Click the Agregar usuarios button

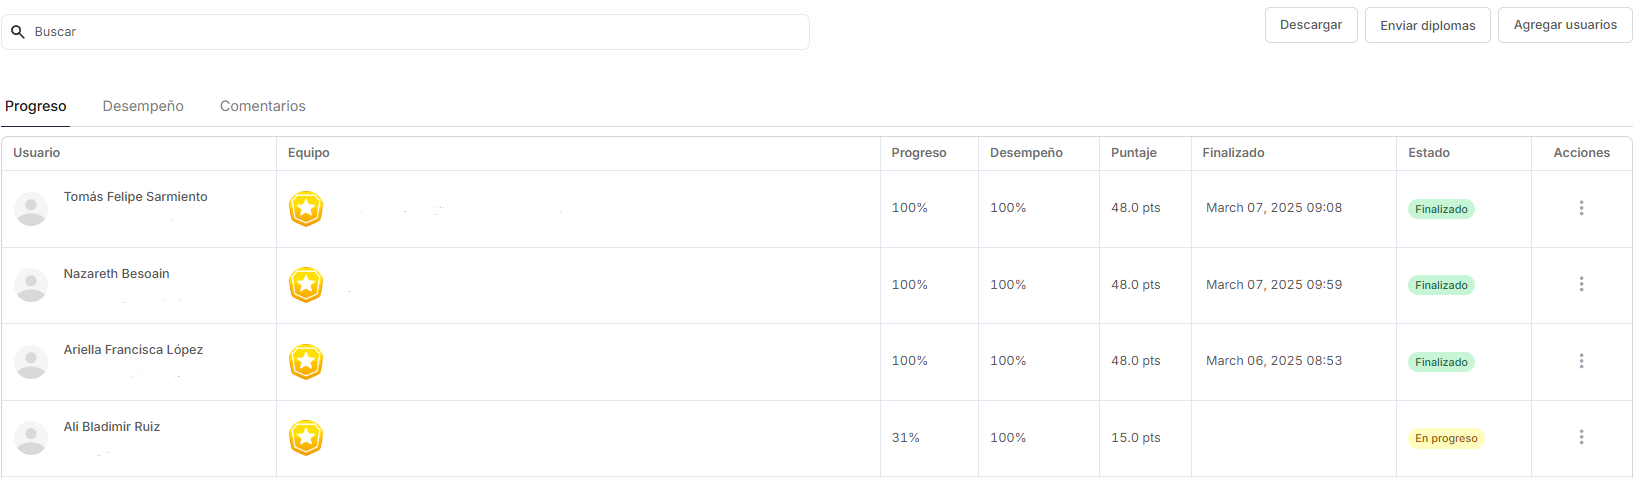[x=1565, y=25]
